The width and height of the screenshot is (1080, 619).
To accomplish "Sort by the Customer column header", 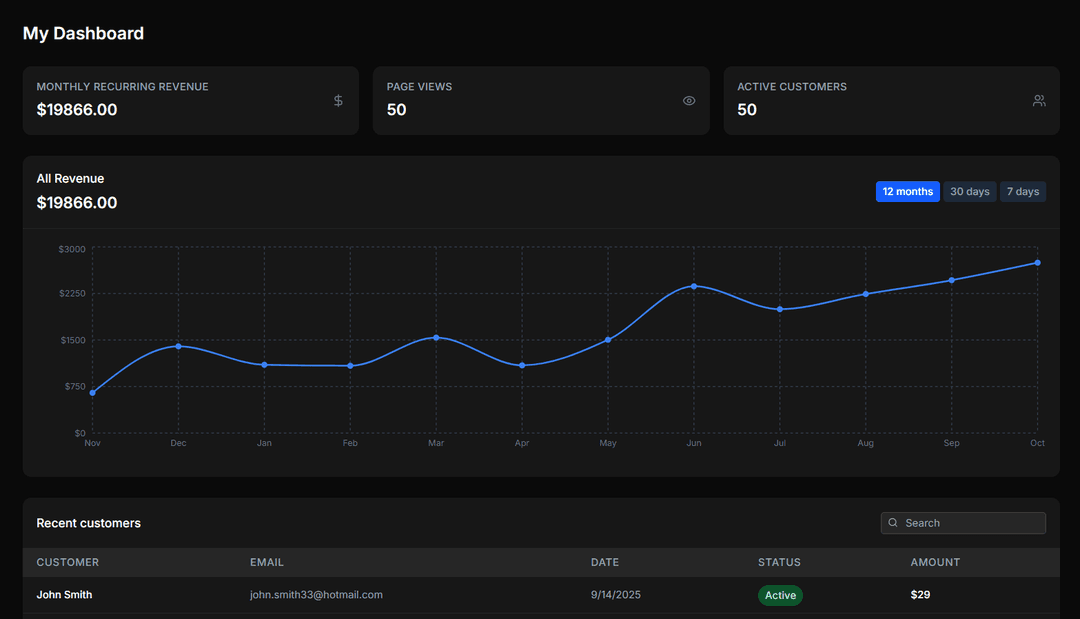I will coord(68,562).
